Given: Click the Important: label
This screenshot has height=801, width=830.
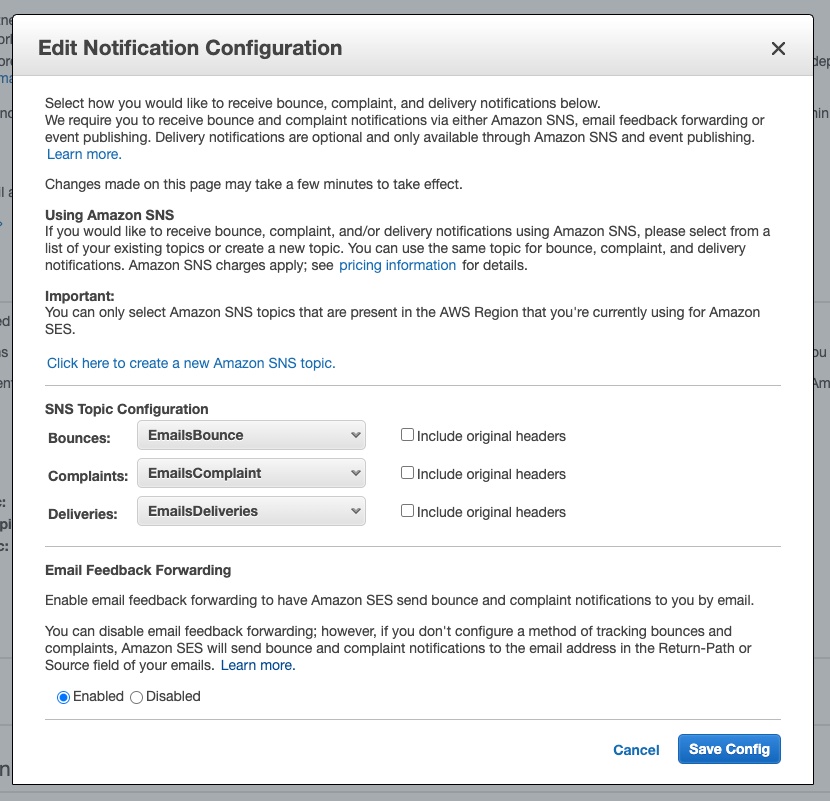Looking at the screenshot, I should 79,296.
